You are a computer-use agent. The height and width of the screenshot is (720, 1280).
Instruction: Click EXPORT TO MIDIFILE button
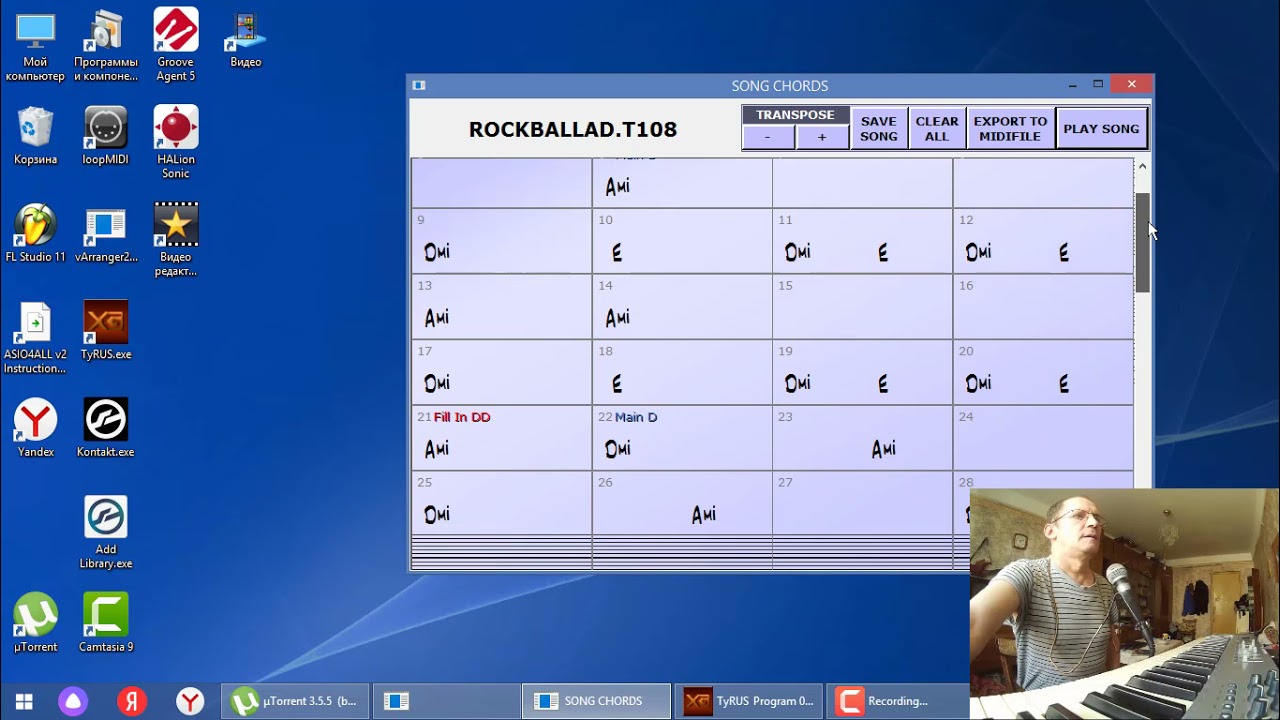click(1010, 129)
